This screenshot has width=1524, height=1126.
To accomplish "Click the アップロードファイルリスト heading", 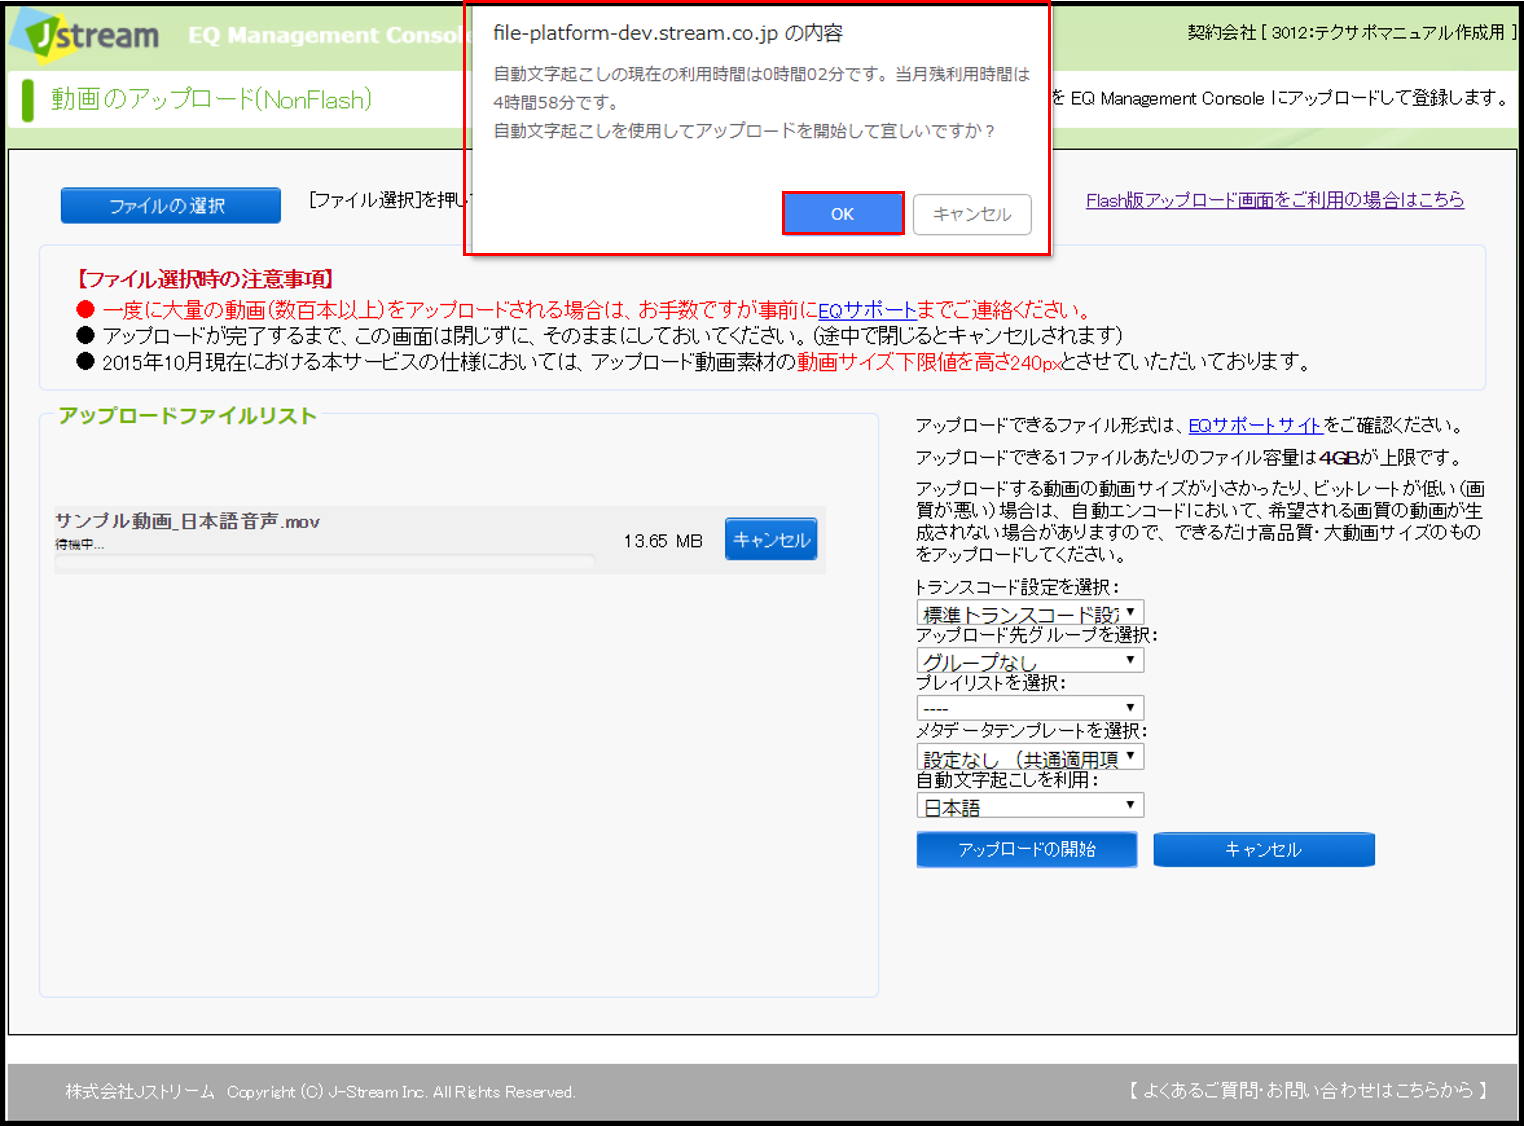I will (187, 416).
